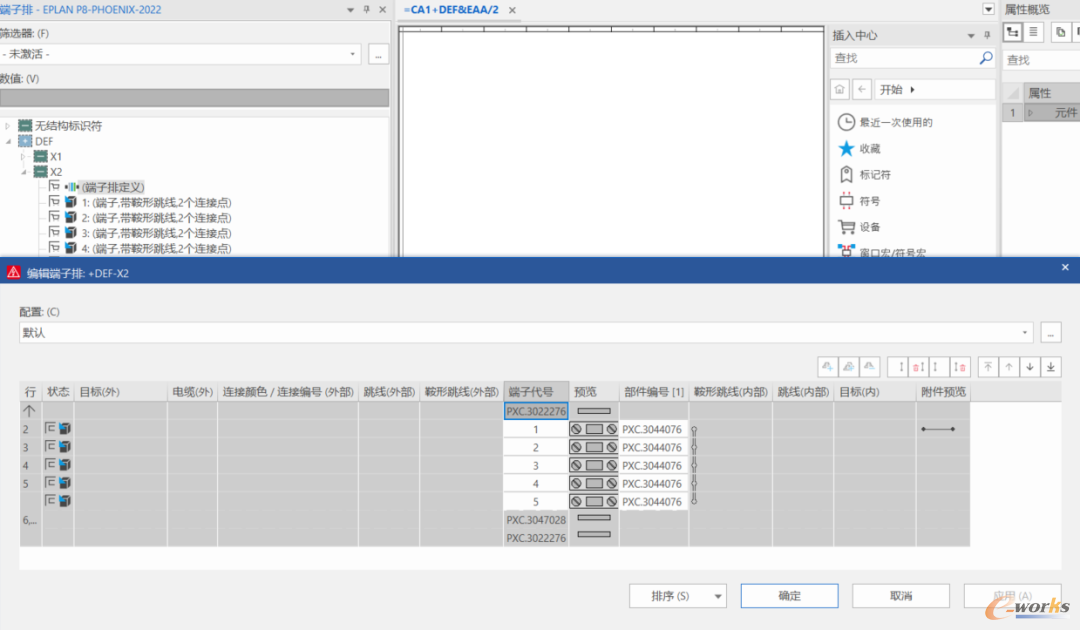Switch to the =CA1+DEF&EAA/2 tab
This screenshot has height=630, width=1080.
[x=451, y=10]
